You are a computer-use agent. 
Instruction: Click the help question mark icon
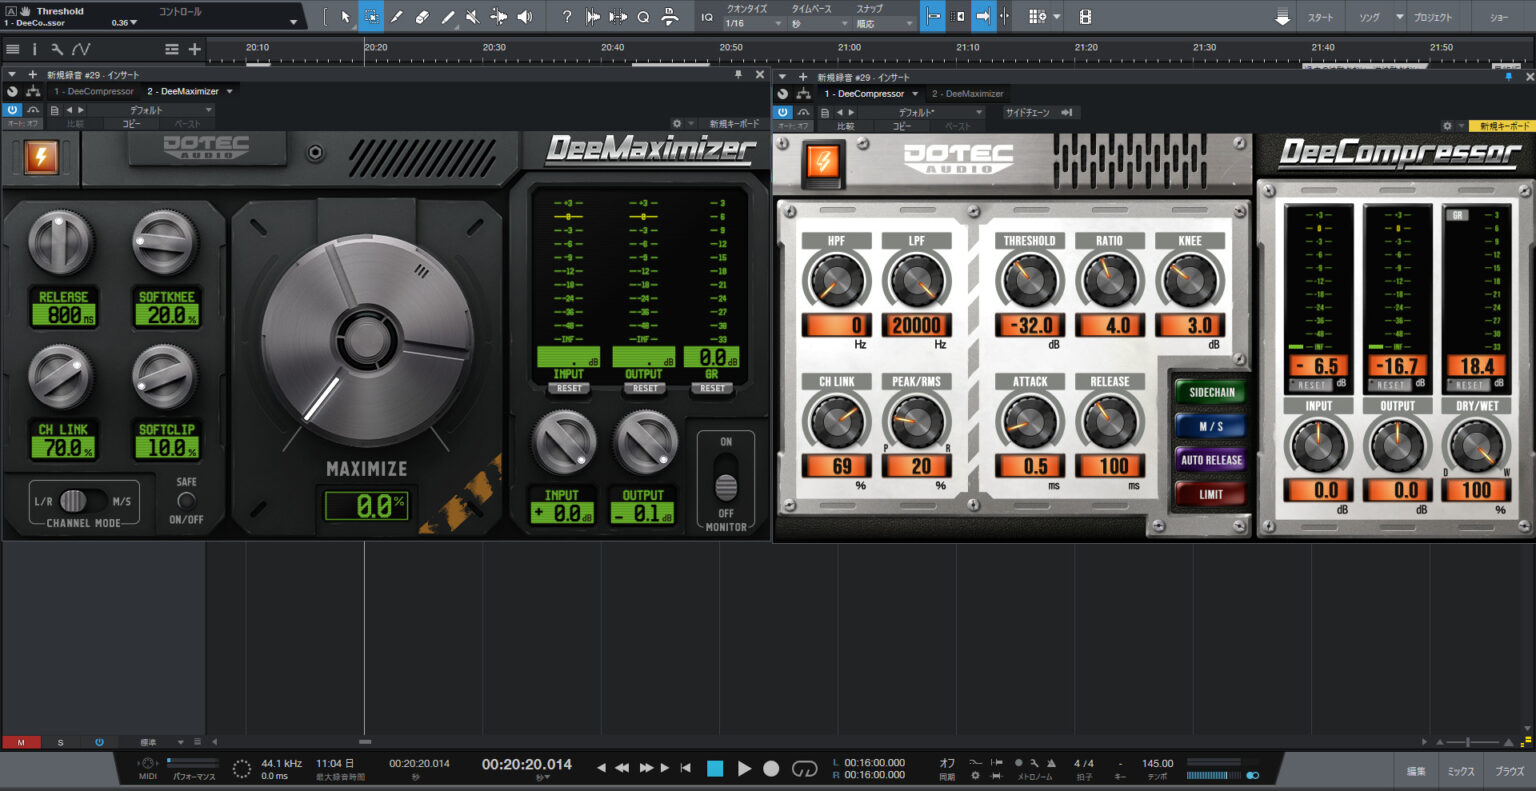click(x=567, y=17)
